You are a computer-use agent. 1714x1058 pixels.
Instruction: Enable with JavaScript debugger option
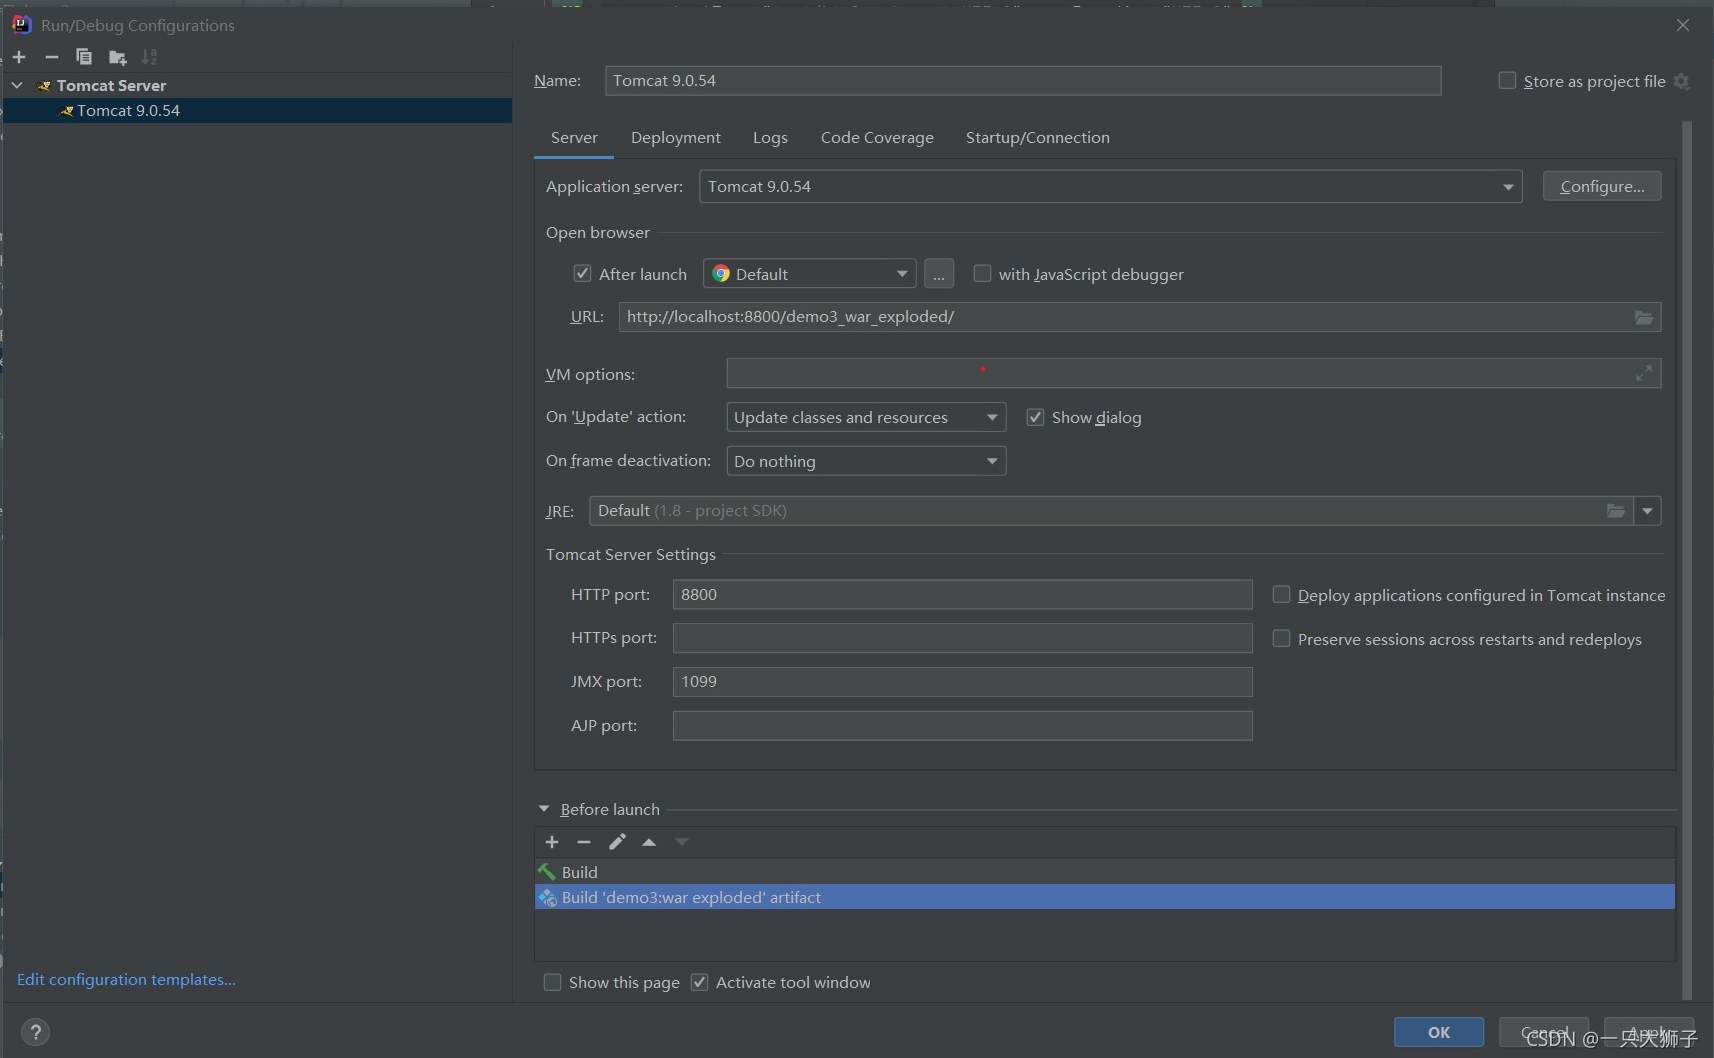pos(982,273)
